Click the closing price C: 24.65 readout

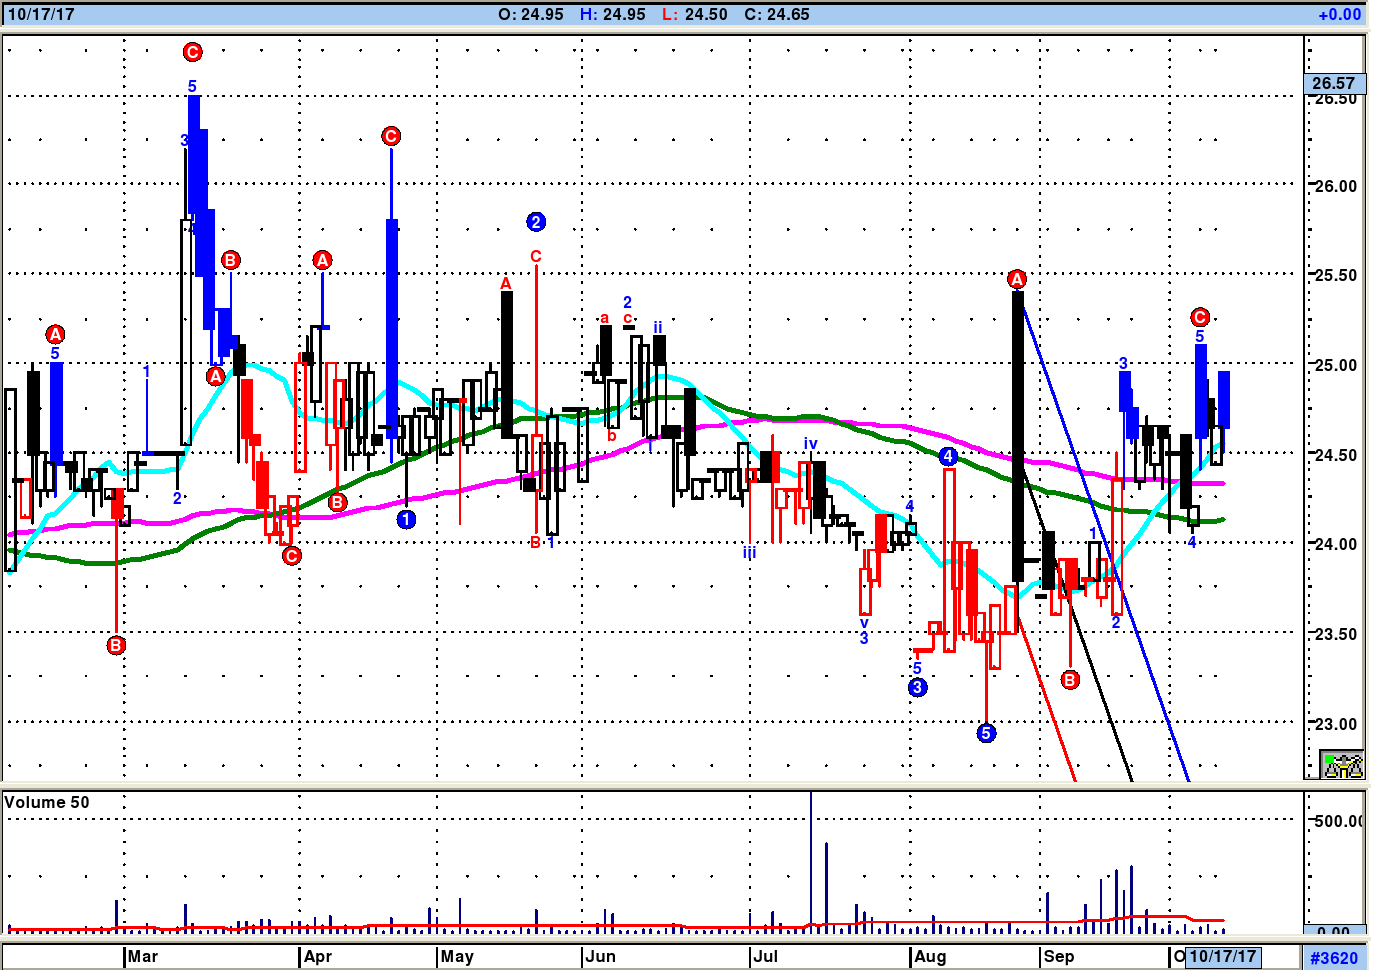(777, 14)
